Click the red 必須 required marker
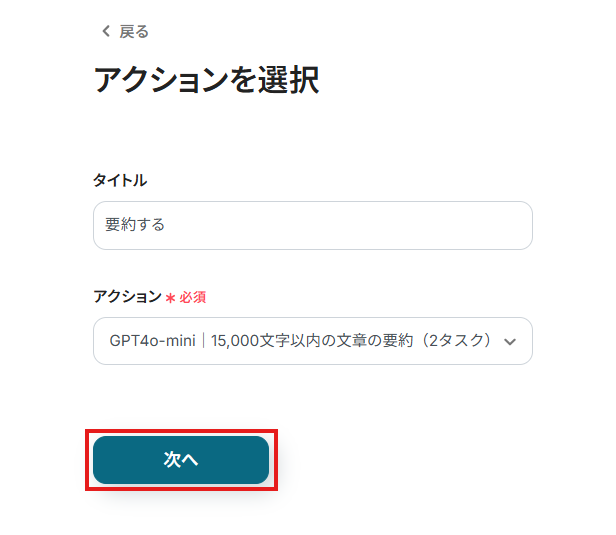 pyautogui.click(x=193, y=297)
